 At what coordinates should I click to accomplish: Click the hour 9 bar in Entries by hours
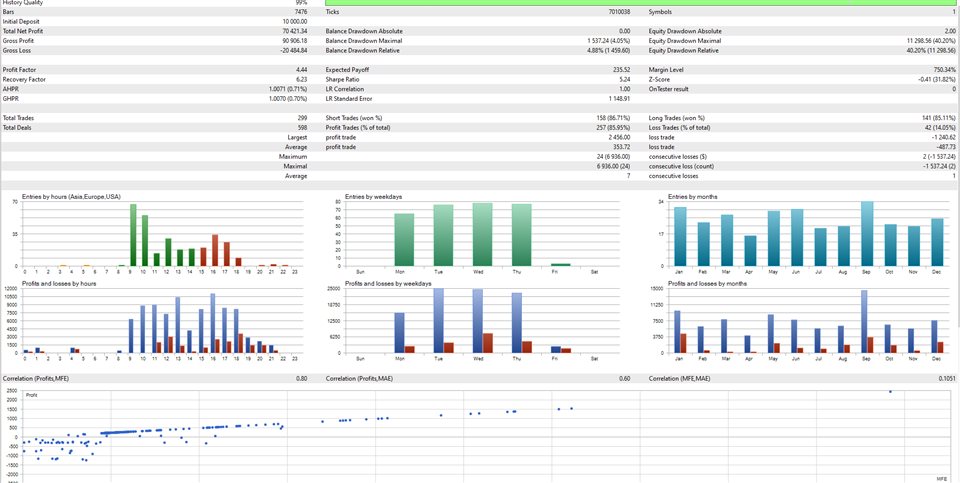[133, 234]
